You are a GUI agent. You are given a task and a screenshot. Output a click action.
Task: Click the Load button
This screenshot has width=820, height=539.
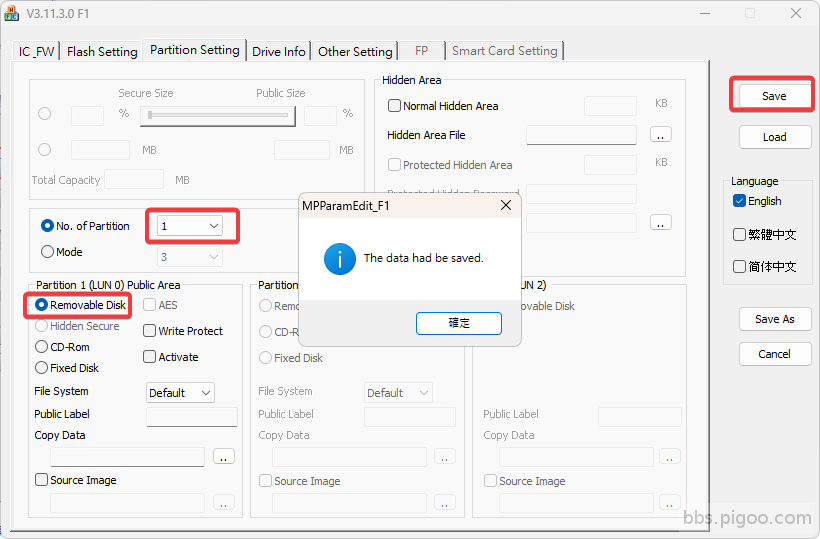pos(774,137)
